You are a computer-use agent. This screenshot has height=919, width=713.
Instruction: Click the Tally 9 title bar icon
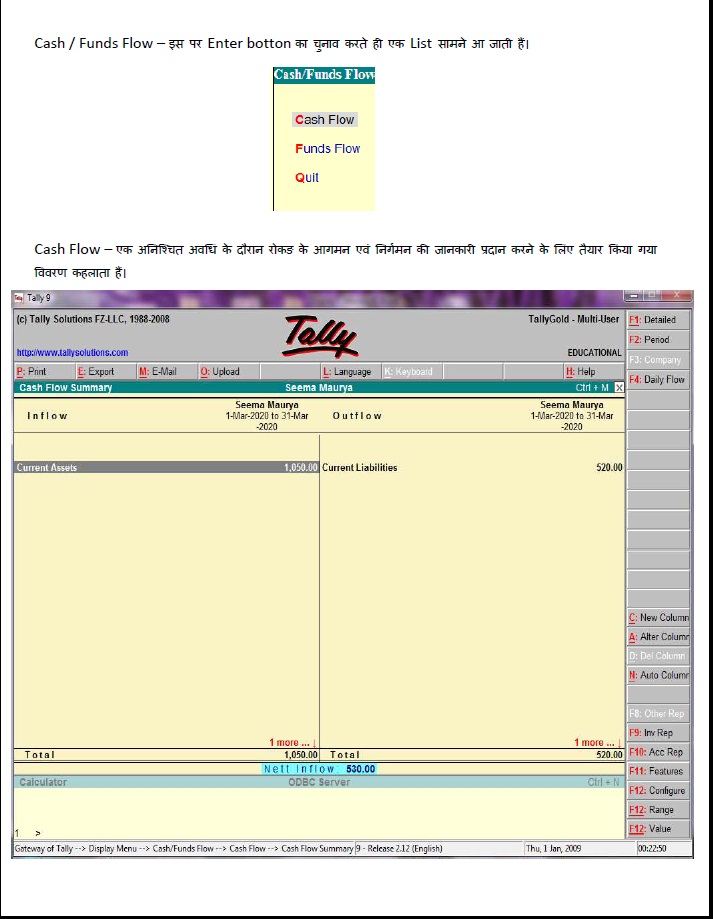19,298
